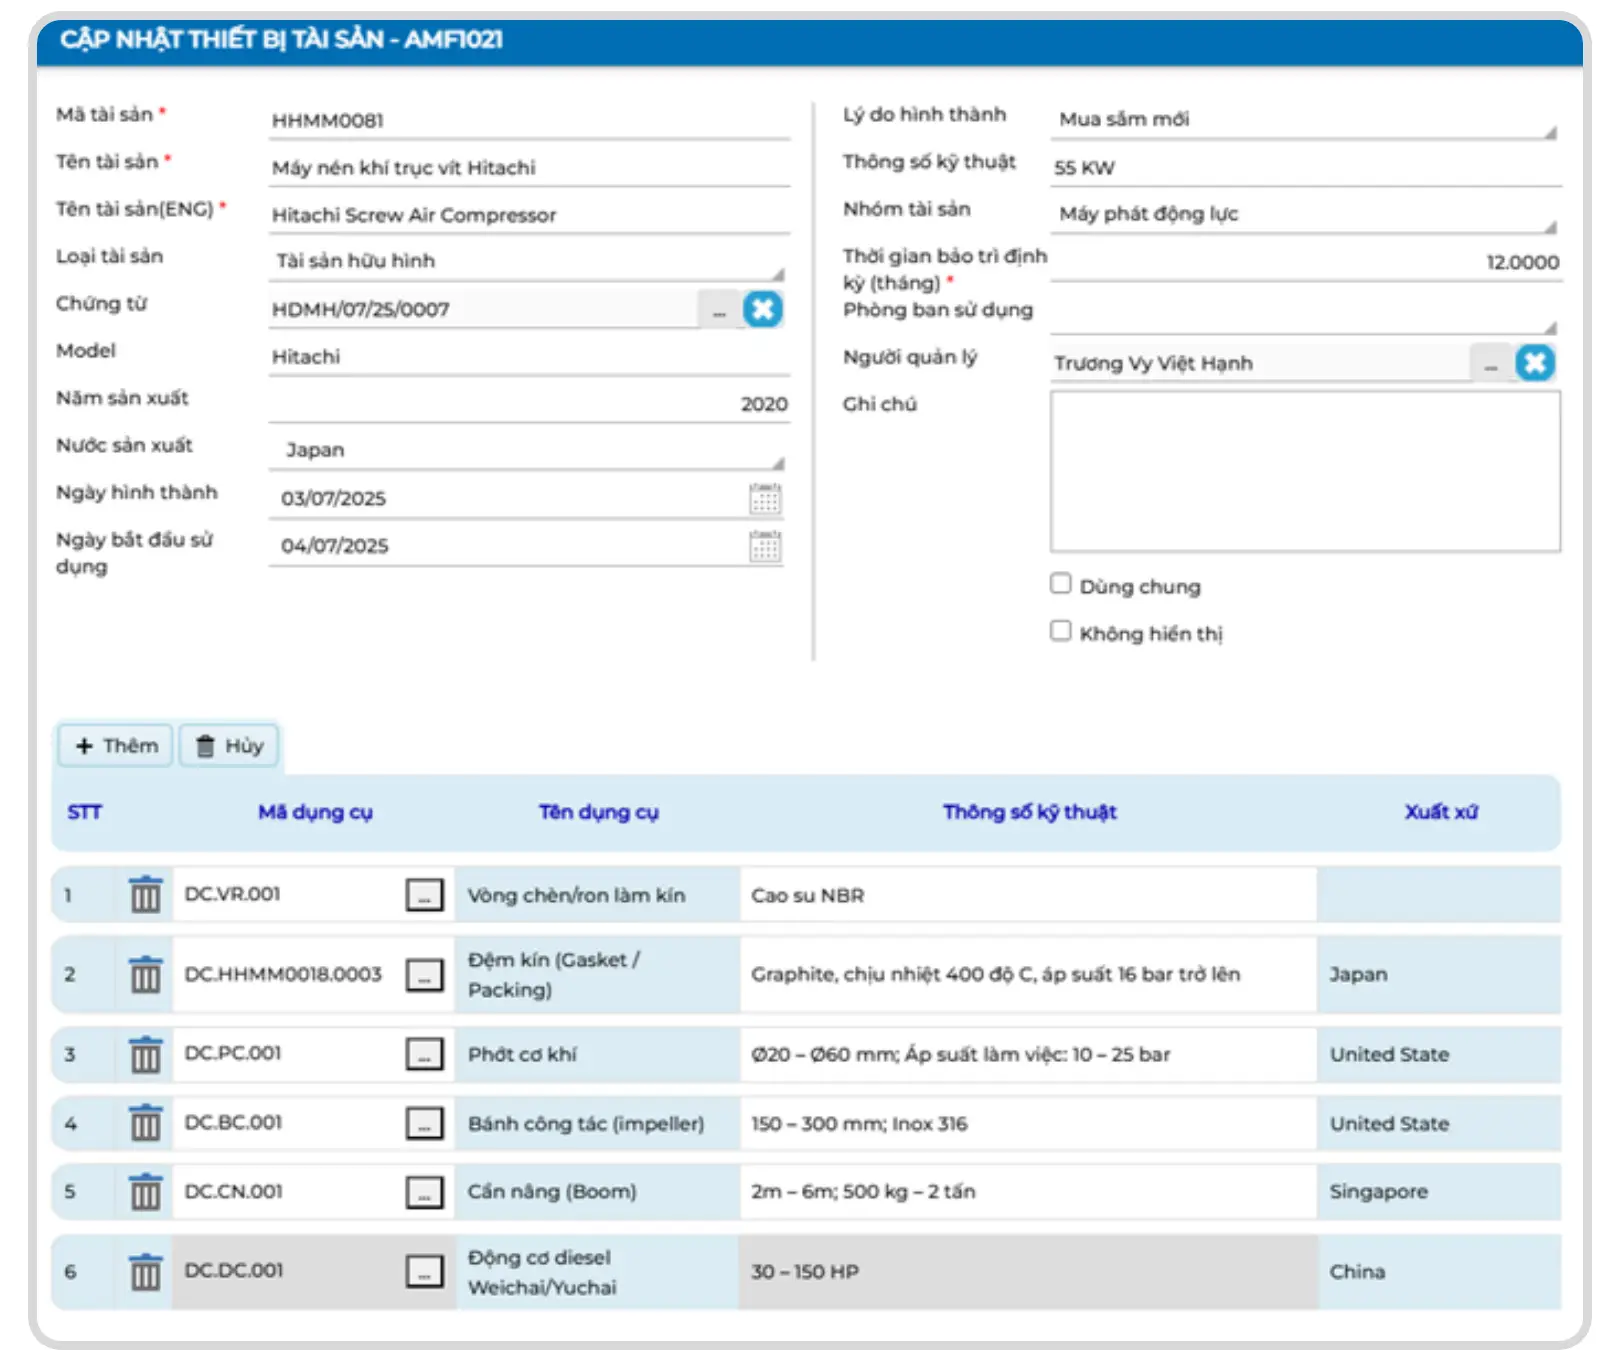Enable the Dùng chung checkbox
Image resolution: width=1620 pixels, height=1350 pixels.
pos(1061,584)
